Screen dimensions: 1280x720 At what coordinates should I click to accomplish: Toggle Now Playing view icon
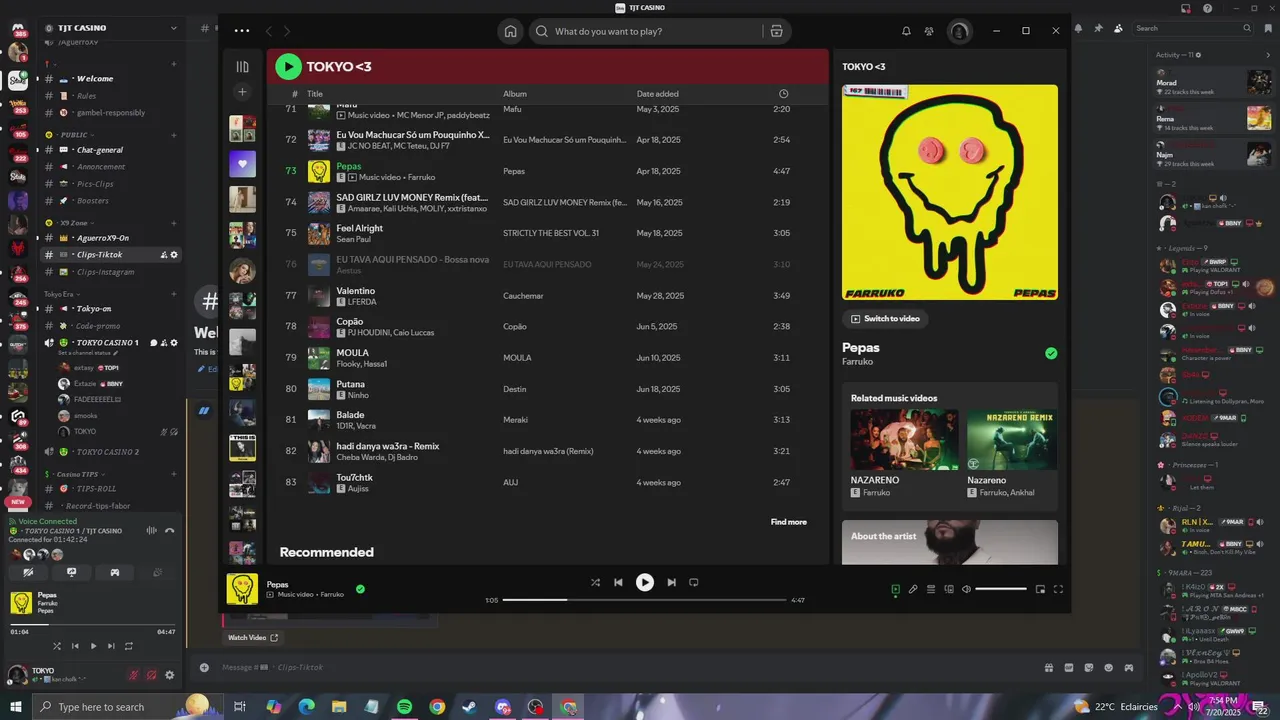click(x=895, y=589)
